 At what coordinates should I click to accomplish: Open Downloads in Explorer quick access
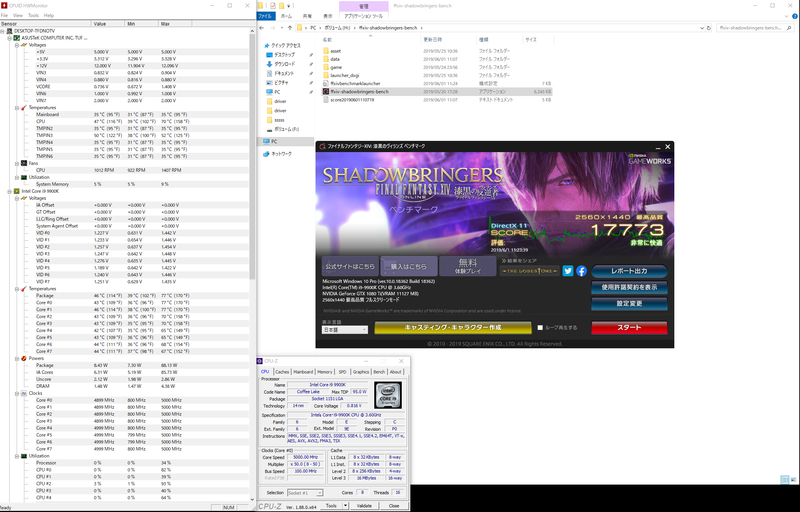click(x=285, y=64)
